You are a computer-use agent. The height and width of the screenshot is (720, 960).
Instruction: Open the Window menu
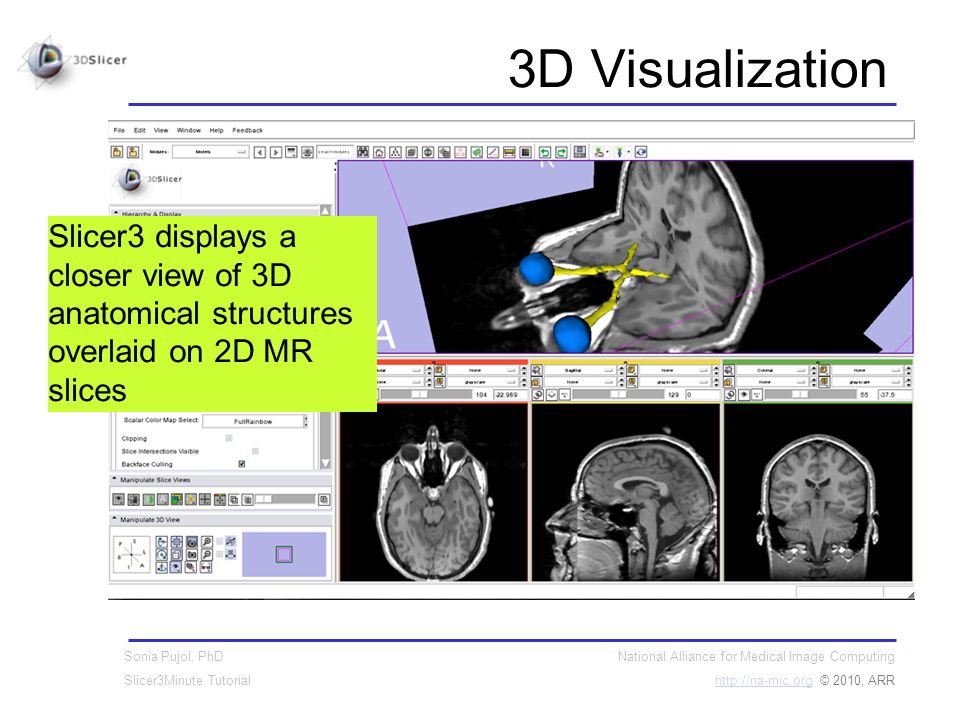(189, 130)
